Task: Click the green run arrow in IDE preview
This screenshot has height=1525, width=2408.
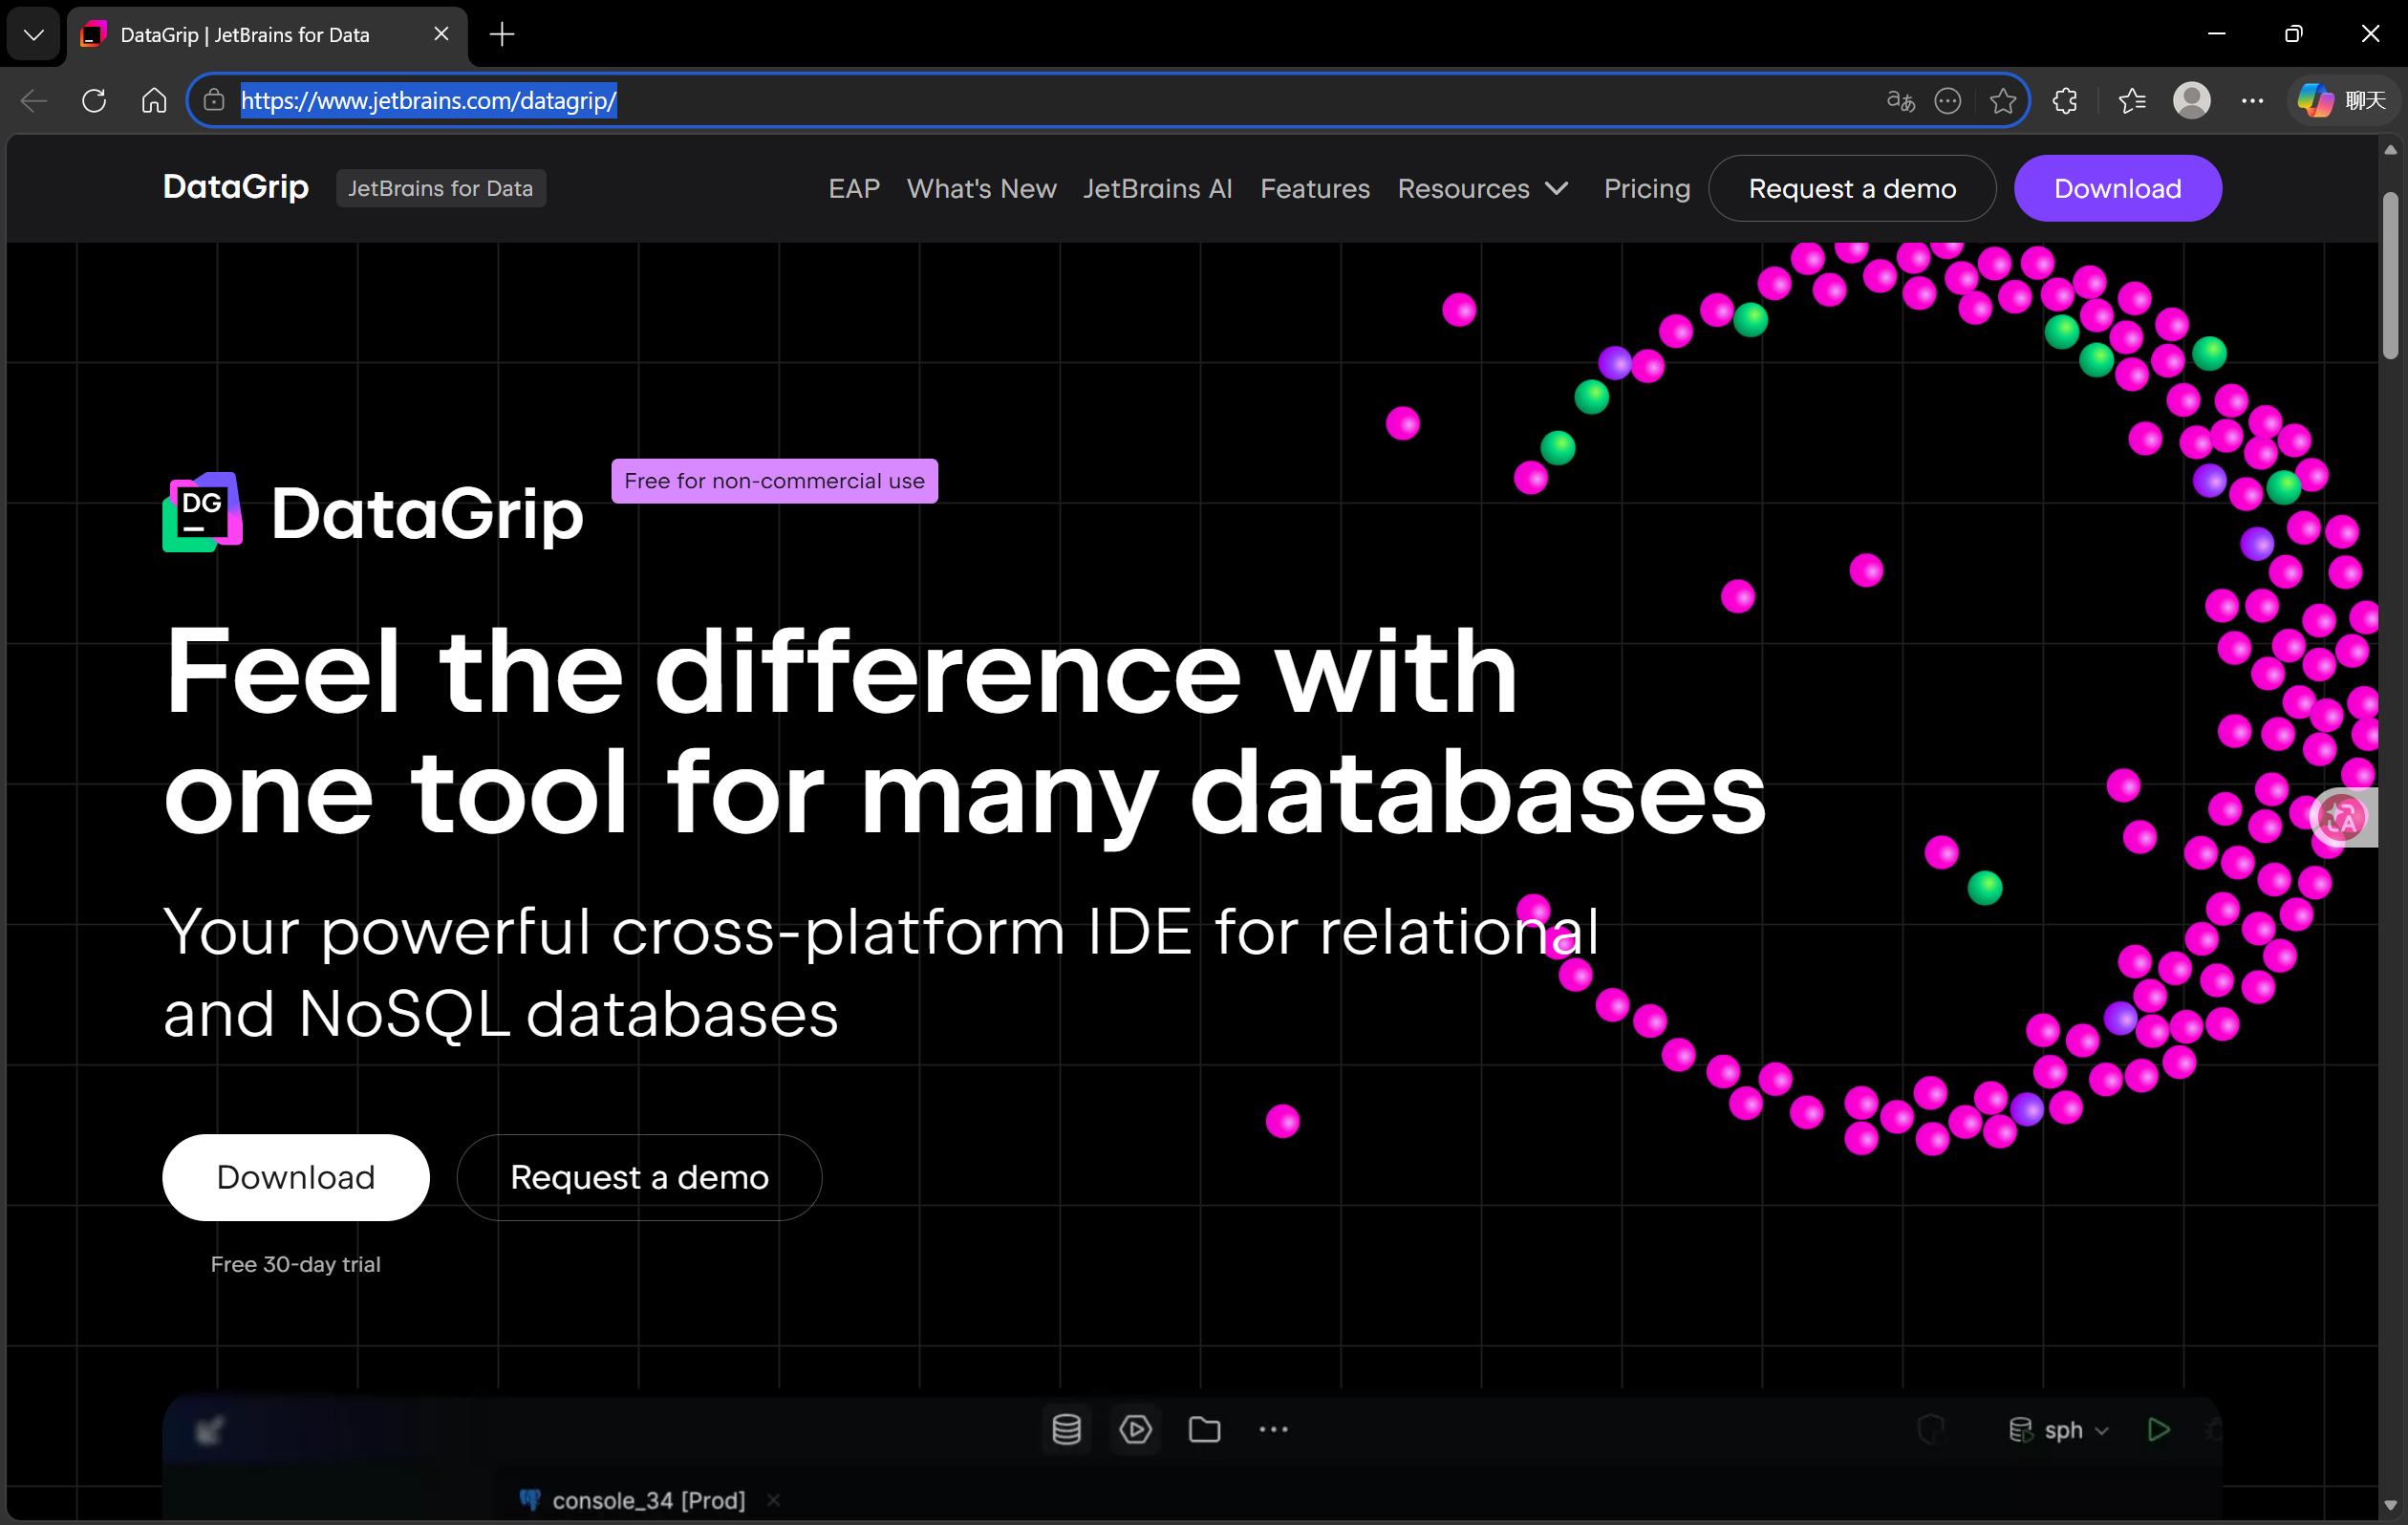Action: 2158,1429
